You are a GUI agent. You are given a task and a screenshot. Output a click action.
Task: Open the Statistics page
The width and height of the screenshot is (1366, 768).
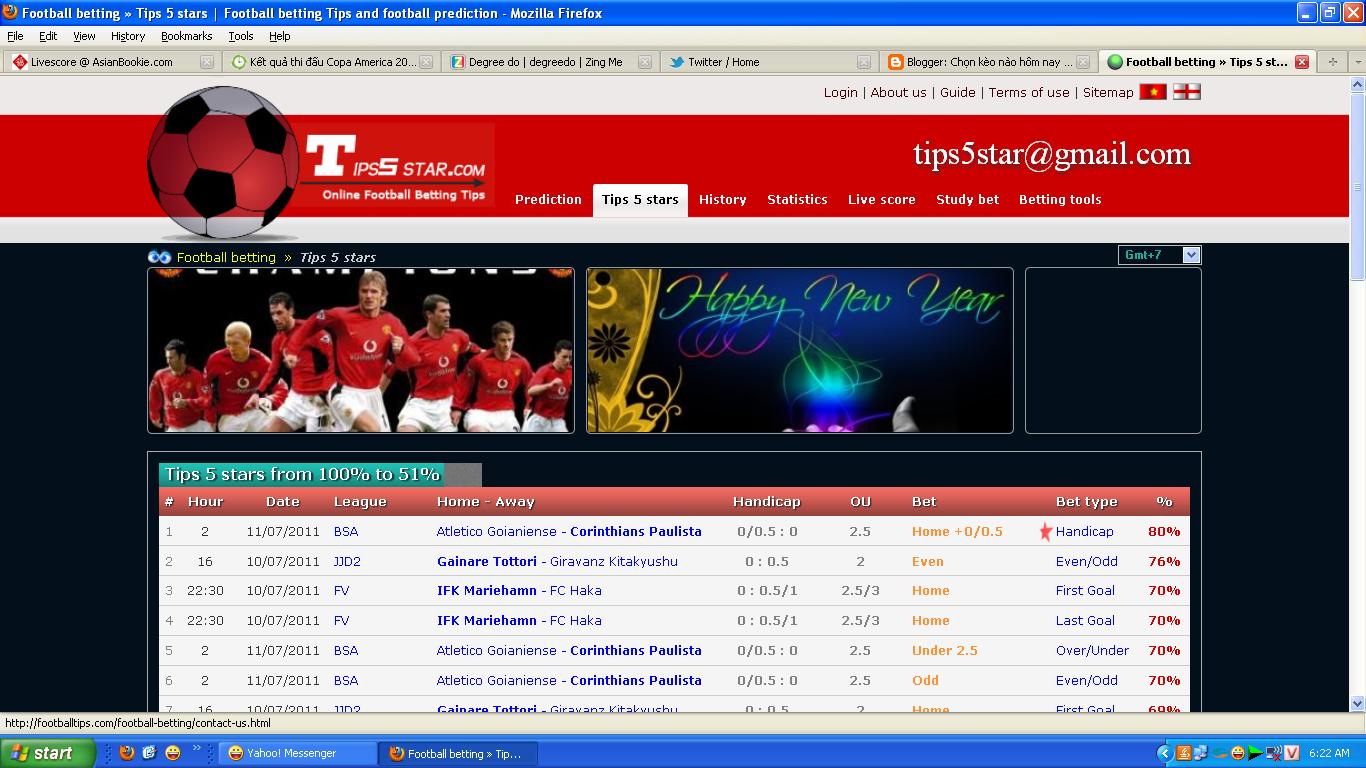click(x=797, y=200)
